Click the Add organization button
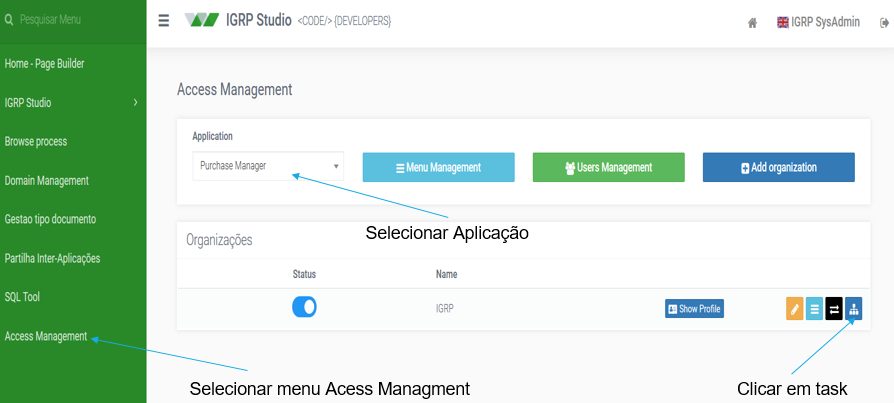The height and width of the screenshot is (403, 894). pyautogui.click(x=778, y=167)
